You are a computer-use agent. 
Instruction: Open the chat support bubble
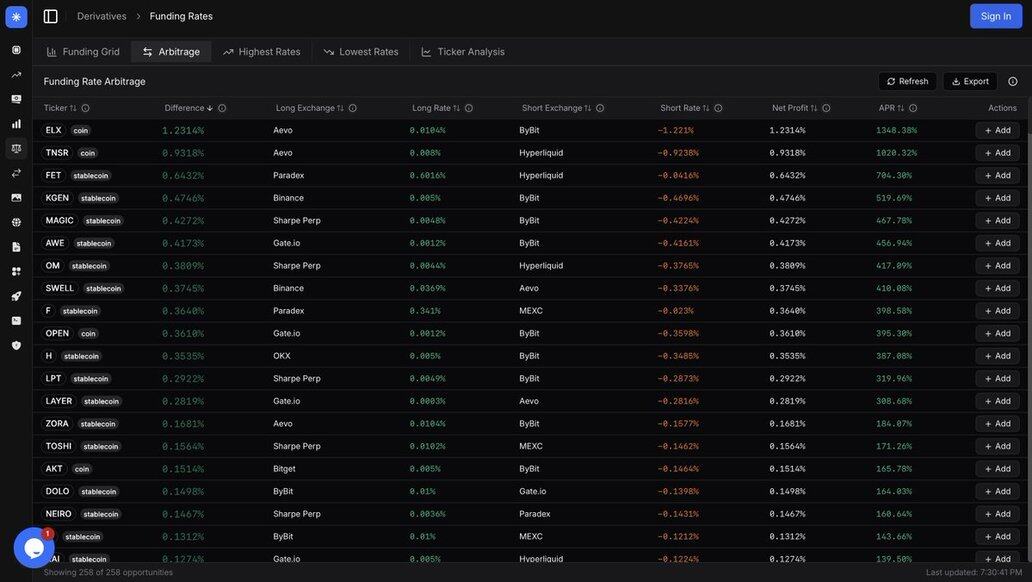34,548
